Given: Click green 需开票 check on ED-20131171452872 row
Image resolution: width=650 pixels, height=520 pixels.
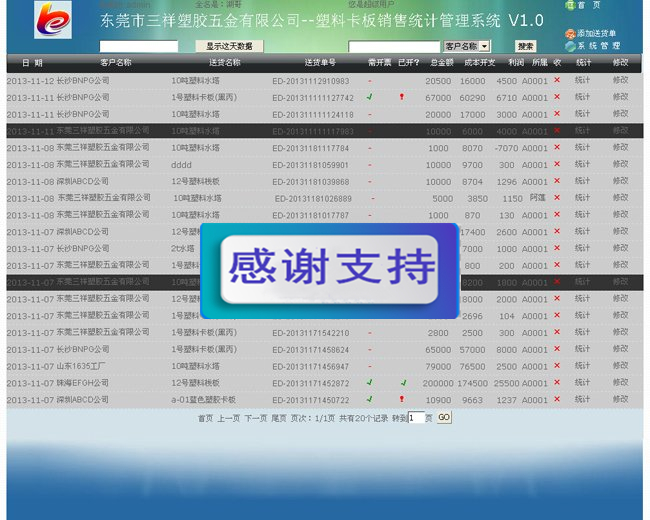Looking at the screenshot, I should pos(369,382).
